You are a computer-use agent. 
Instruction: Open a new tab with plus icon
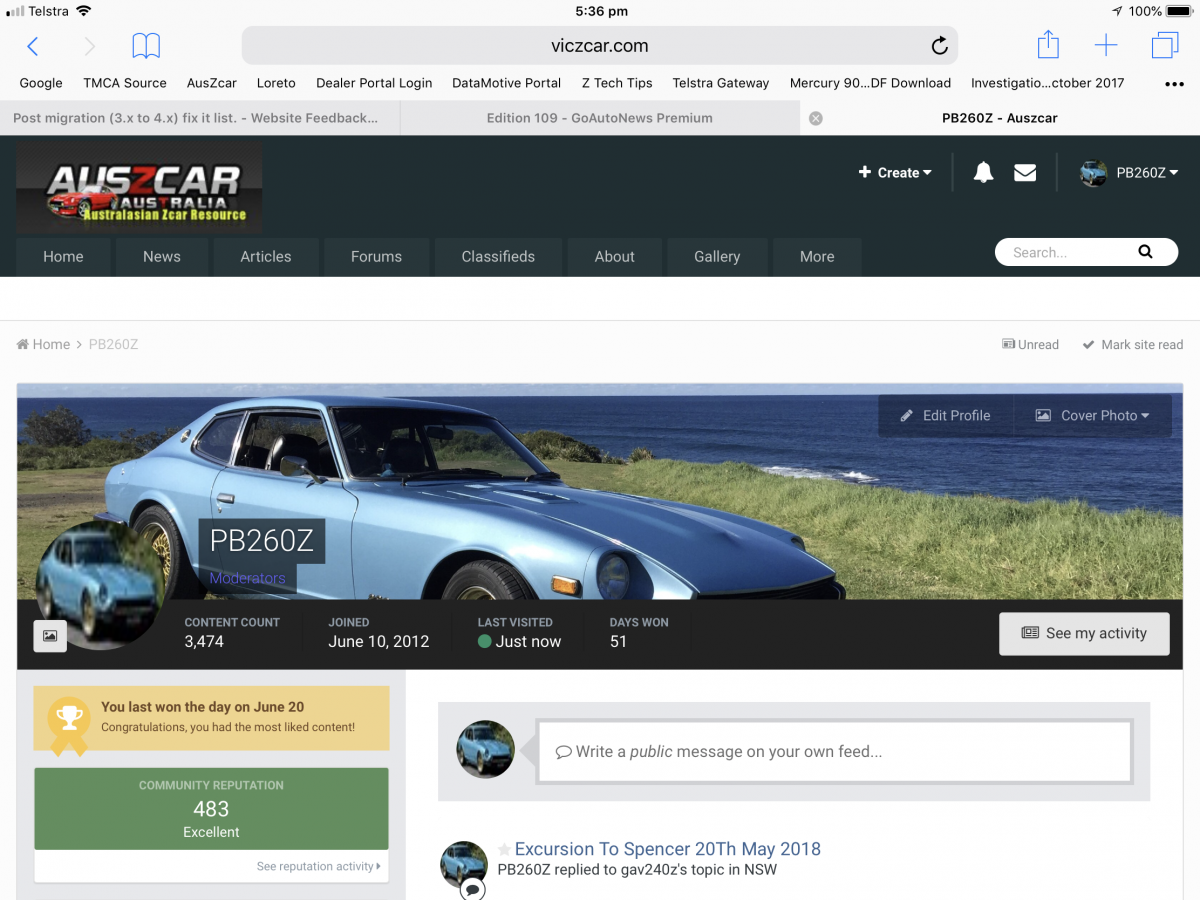[x=1106, y=46]
